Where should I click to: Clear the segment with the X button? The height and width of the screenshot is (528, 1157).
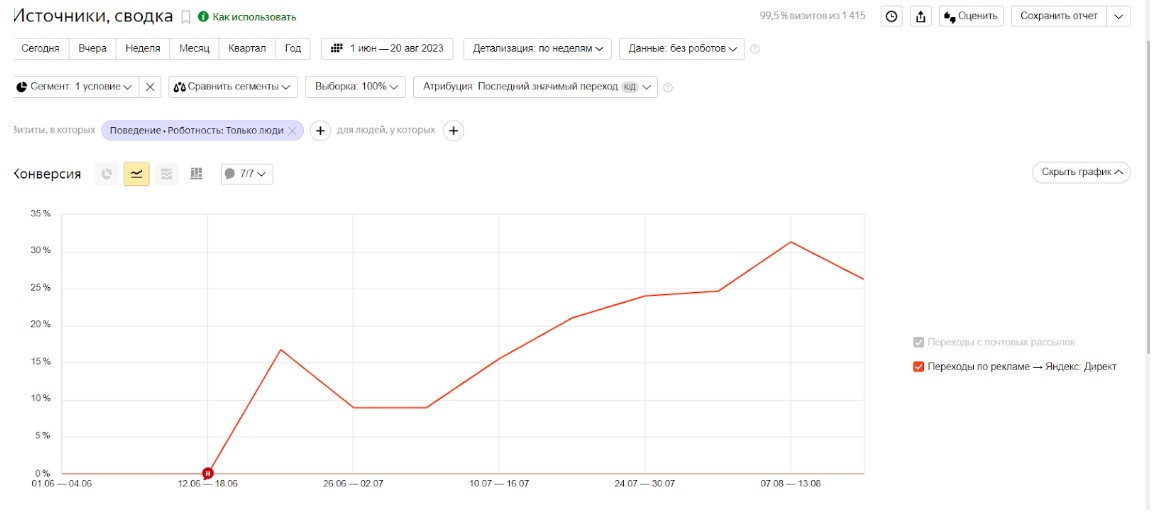point(150,87)
